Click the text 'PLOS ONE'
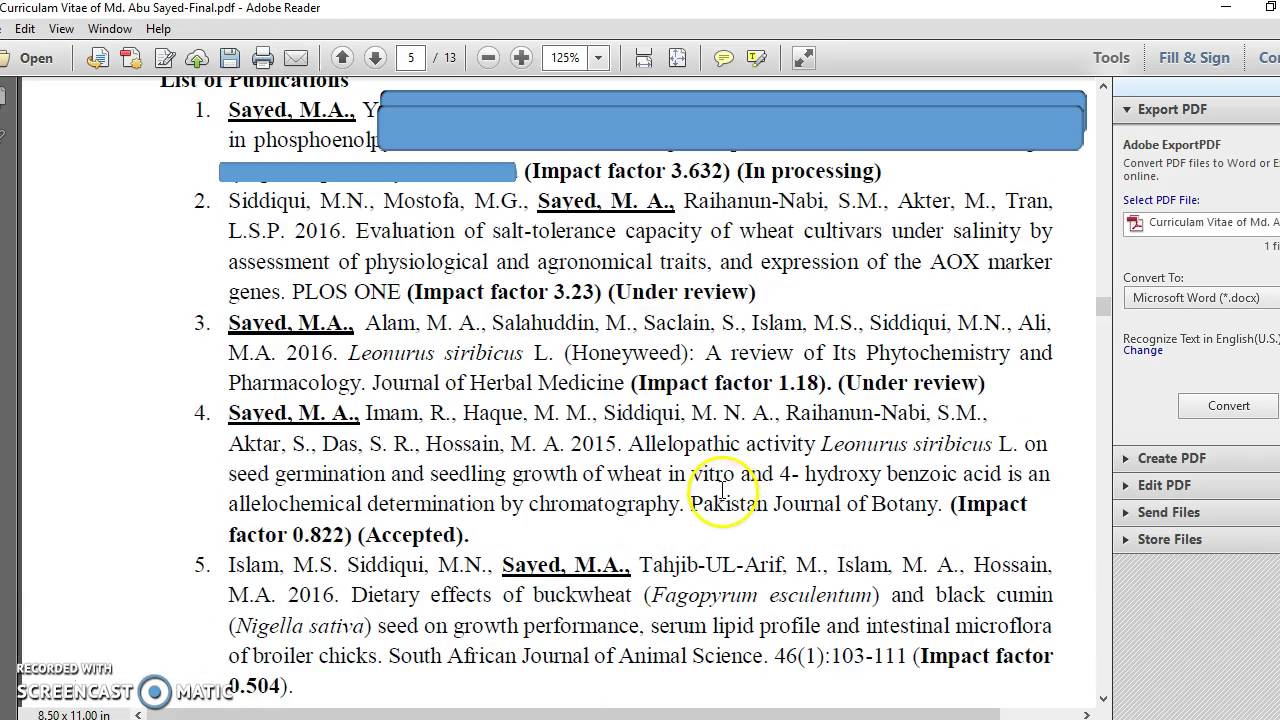This screenshot has width=1280, height=720. tap(346, 292)
